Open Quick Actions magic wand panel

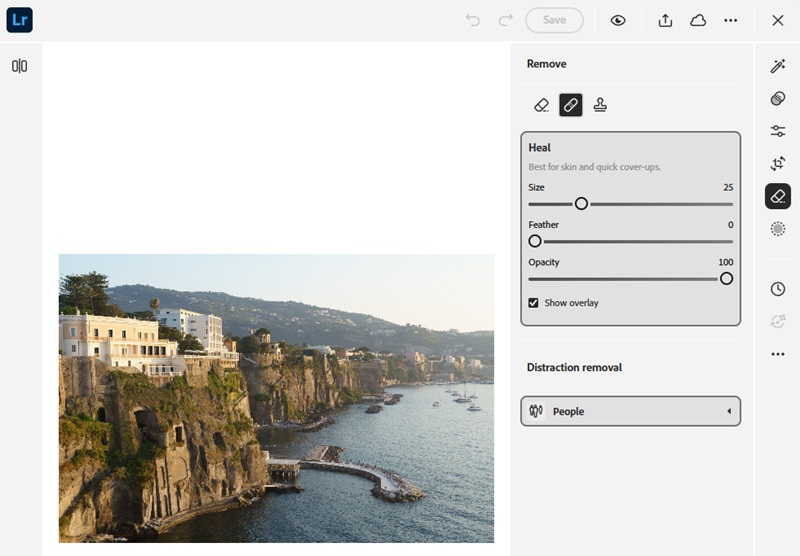[x=778, y=66]
